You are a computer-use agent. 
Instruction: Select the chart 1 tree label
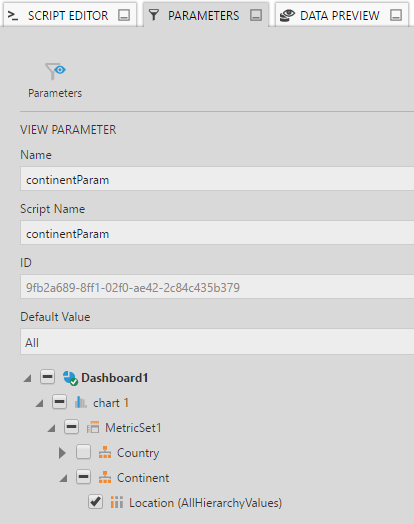tap(111, 403)
